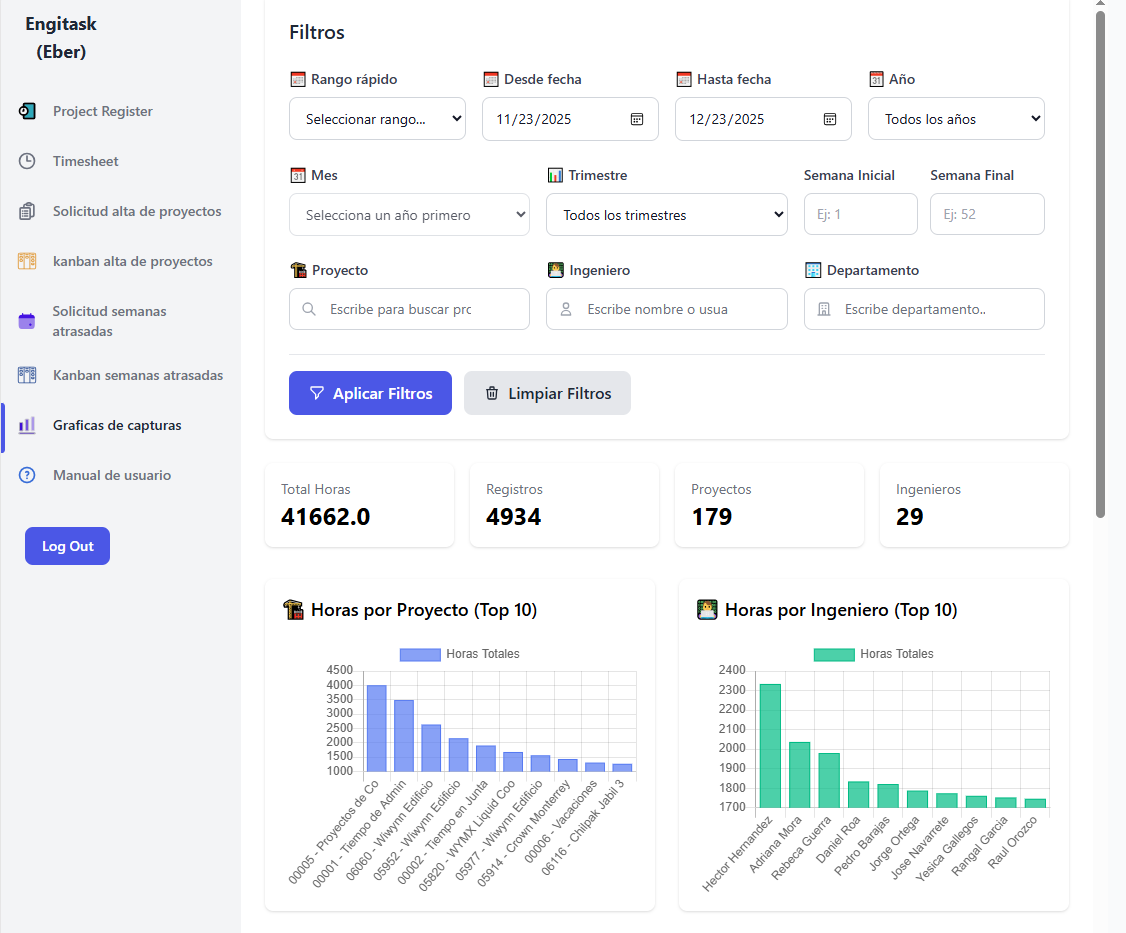The image size is (1126, 933).
Task: Open the Trimestre dropdown
Action: click(x=666, y=215)
